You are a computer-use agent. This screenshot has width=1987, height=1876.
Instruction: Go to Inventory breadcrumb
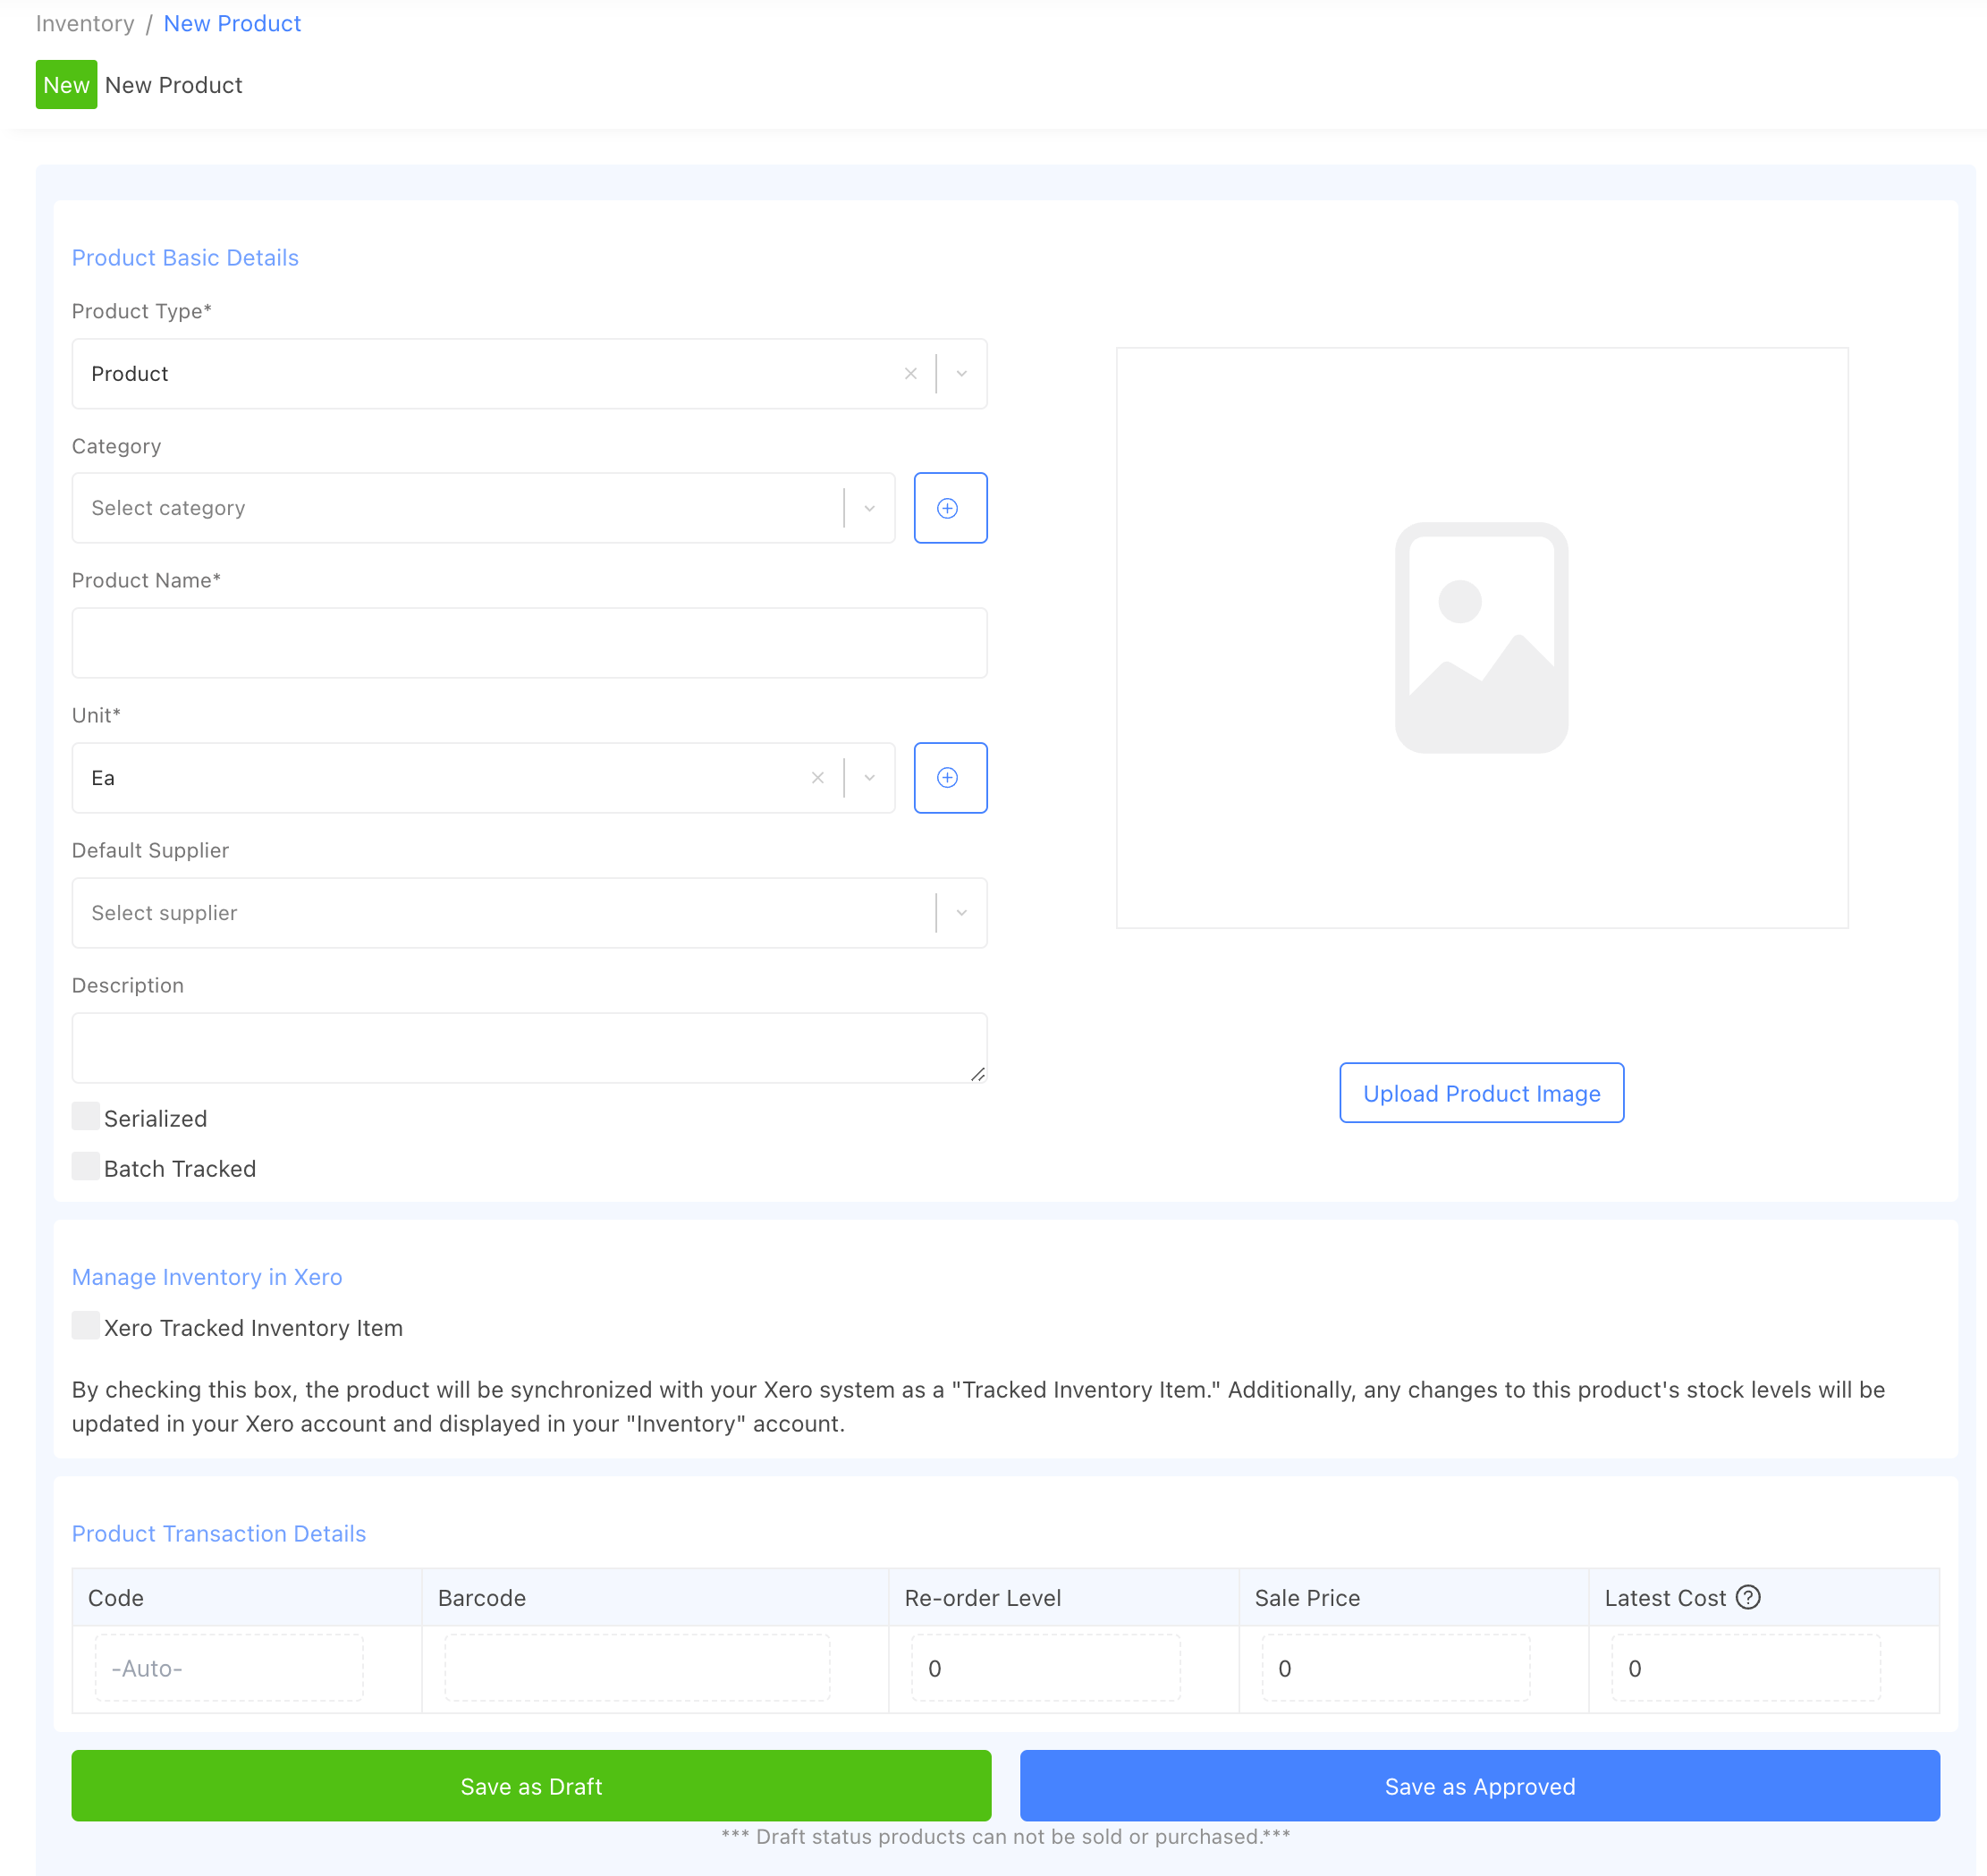(85, 24)
